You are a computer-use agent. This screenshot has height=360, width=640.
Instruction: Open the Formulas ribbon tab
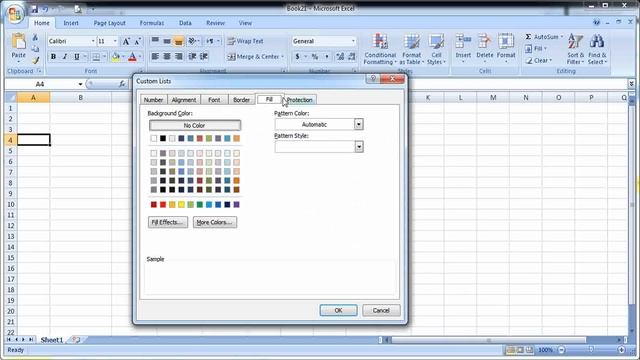point(152,23)
